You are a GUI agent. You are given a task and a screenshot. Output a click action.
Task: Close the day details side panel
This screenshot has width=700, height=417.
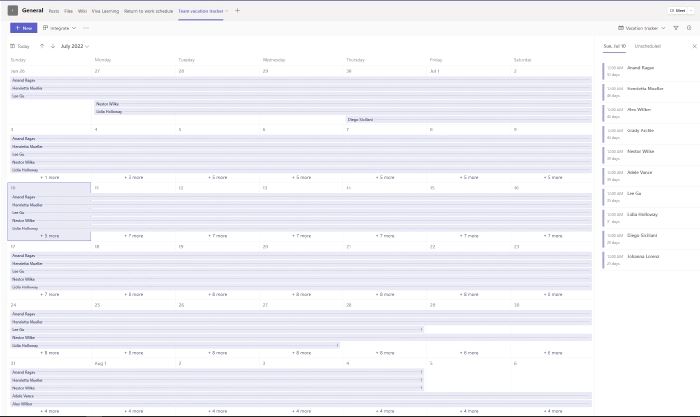(x=694, y=46)
